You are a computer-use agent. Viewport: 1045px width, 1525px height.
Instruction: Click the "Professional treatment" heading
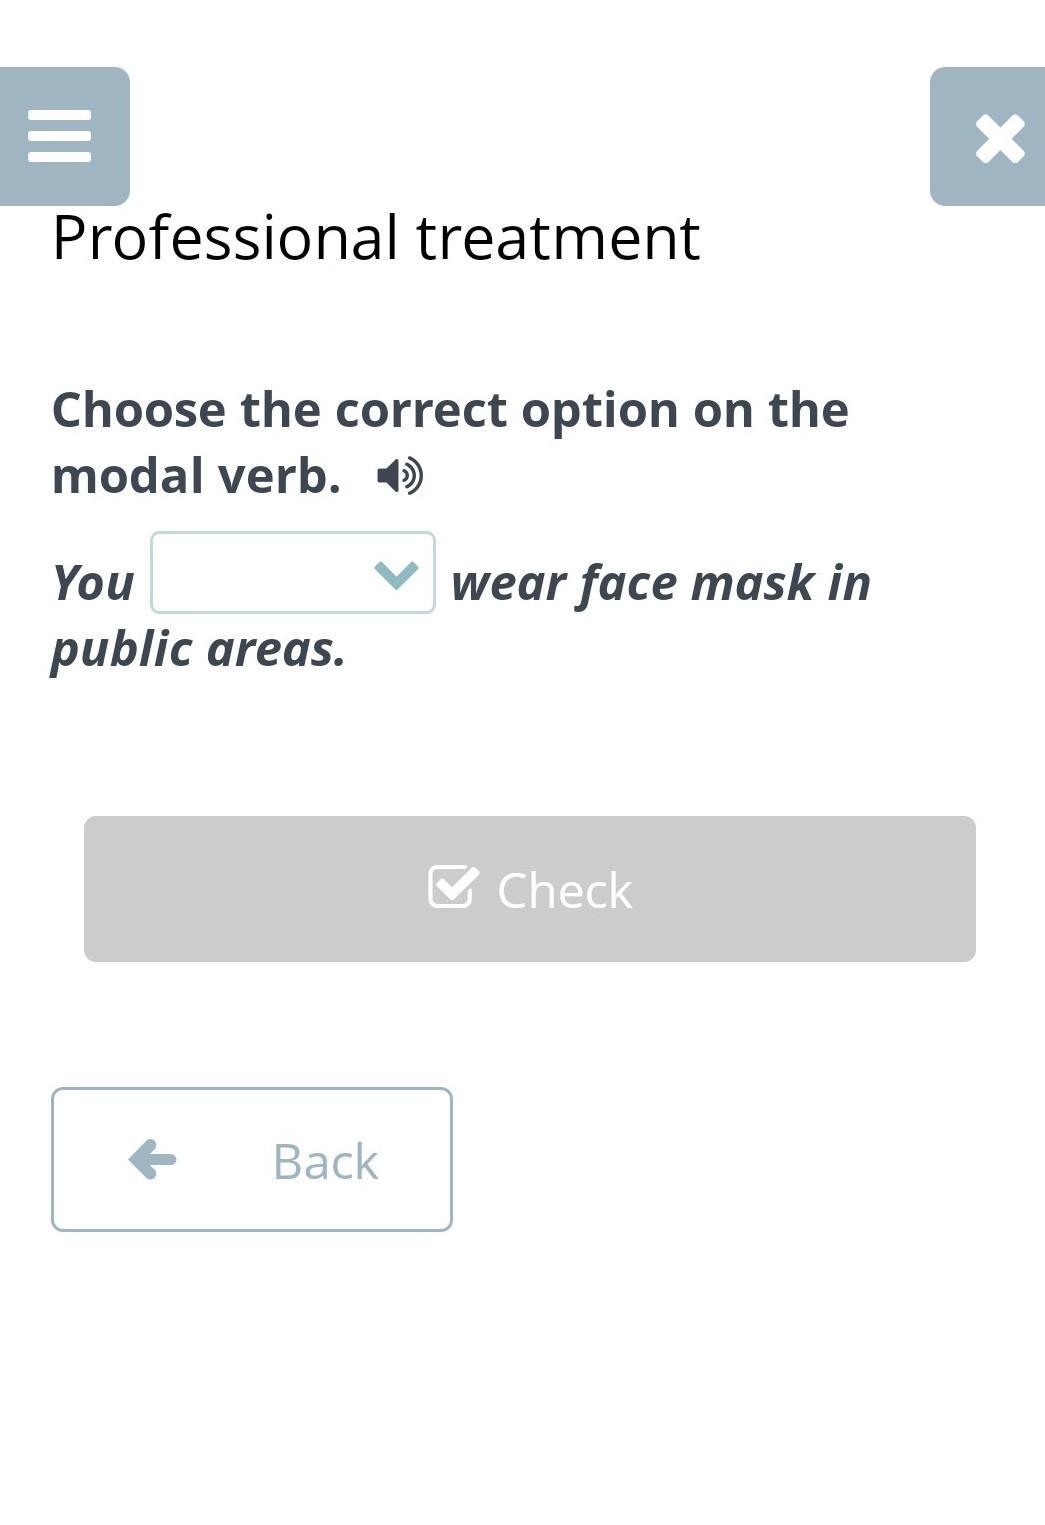(375, 238)
